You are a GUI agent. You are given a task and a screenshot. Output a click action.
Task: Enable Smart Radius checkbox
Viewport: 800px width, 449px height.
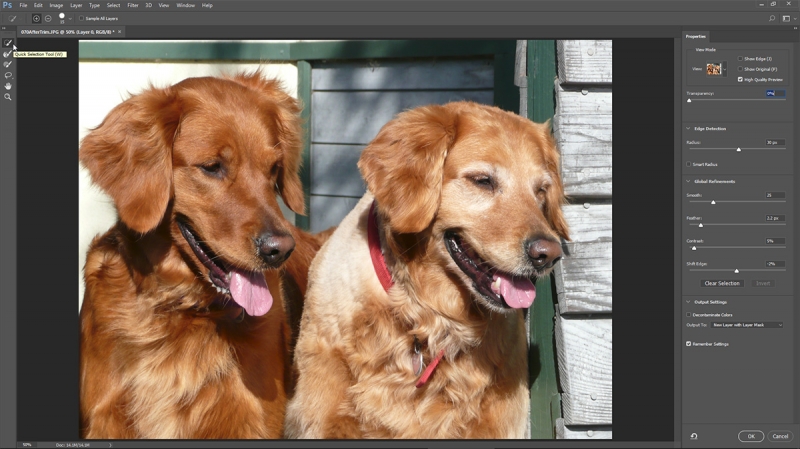pyautogui.click(x=689, y=164)
